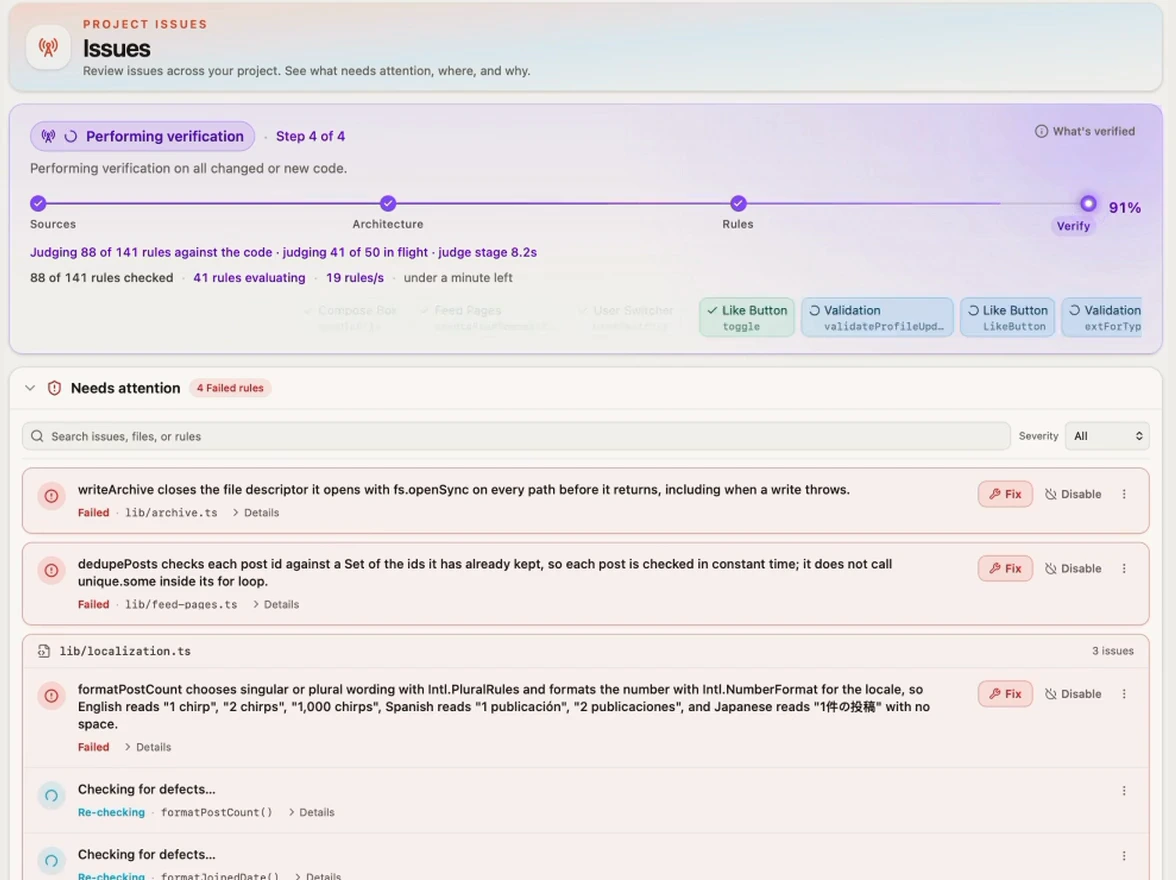Click the 41 rules evaluating text
Viewport: 1176px width, 880px height.
point(249,278)
